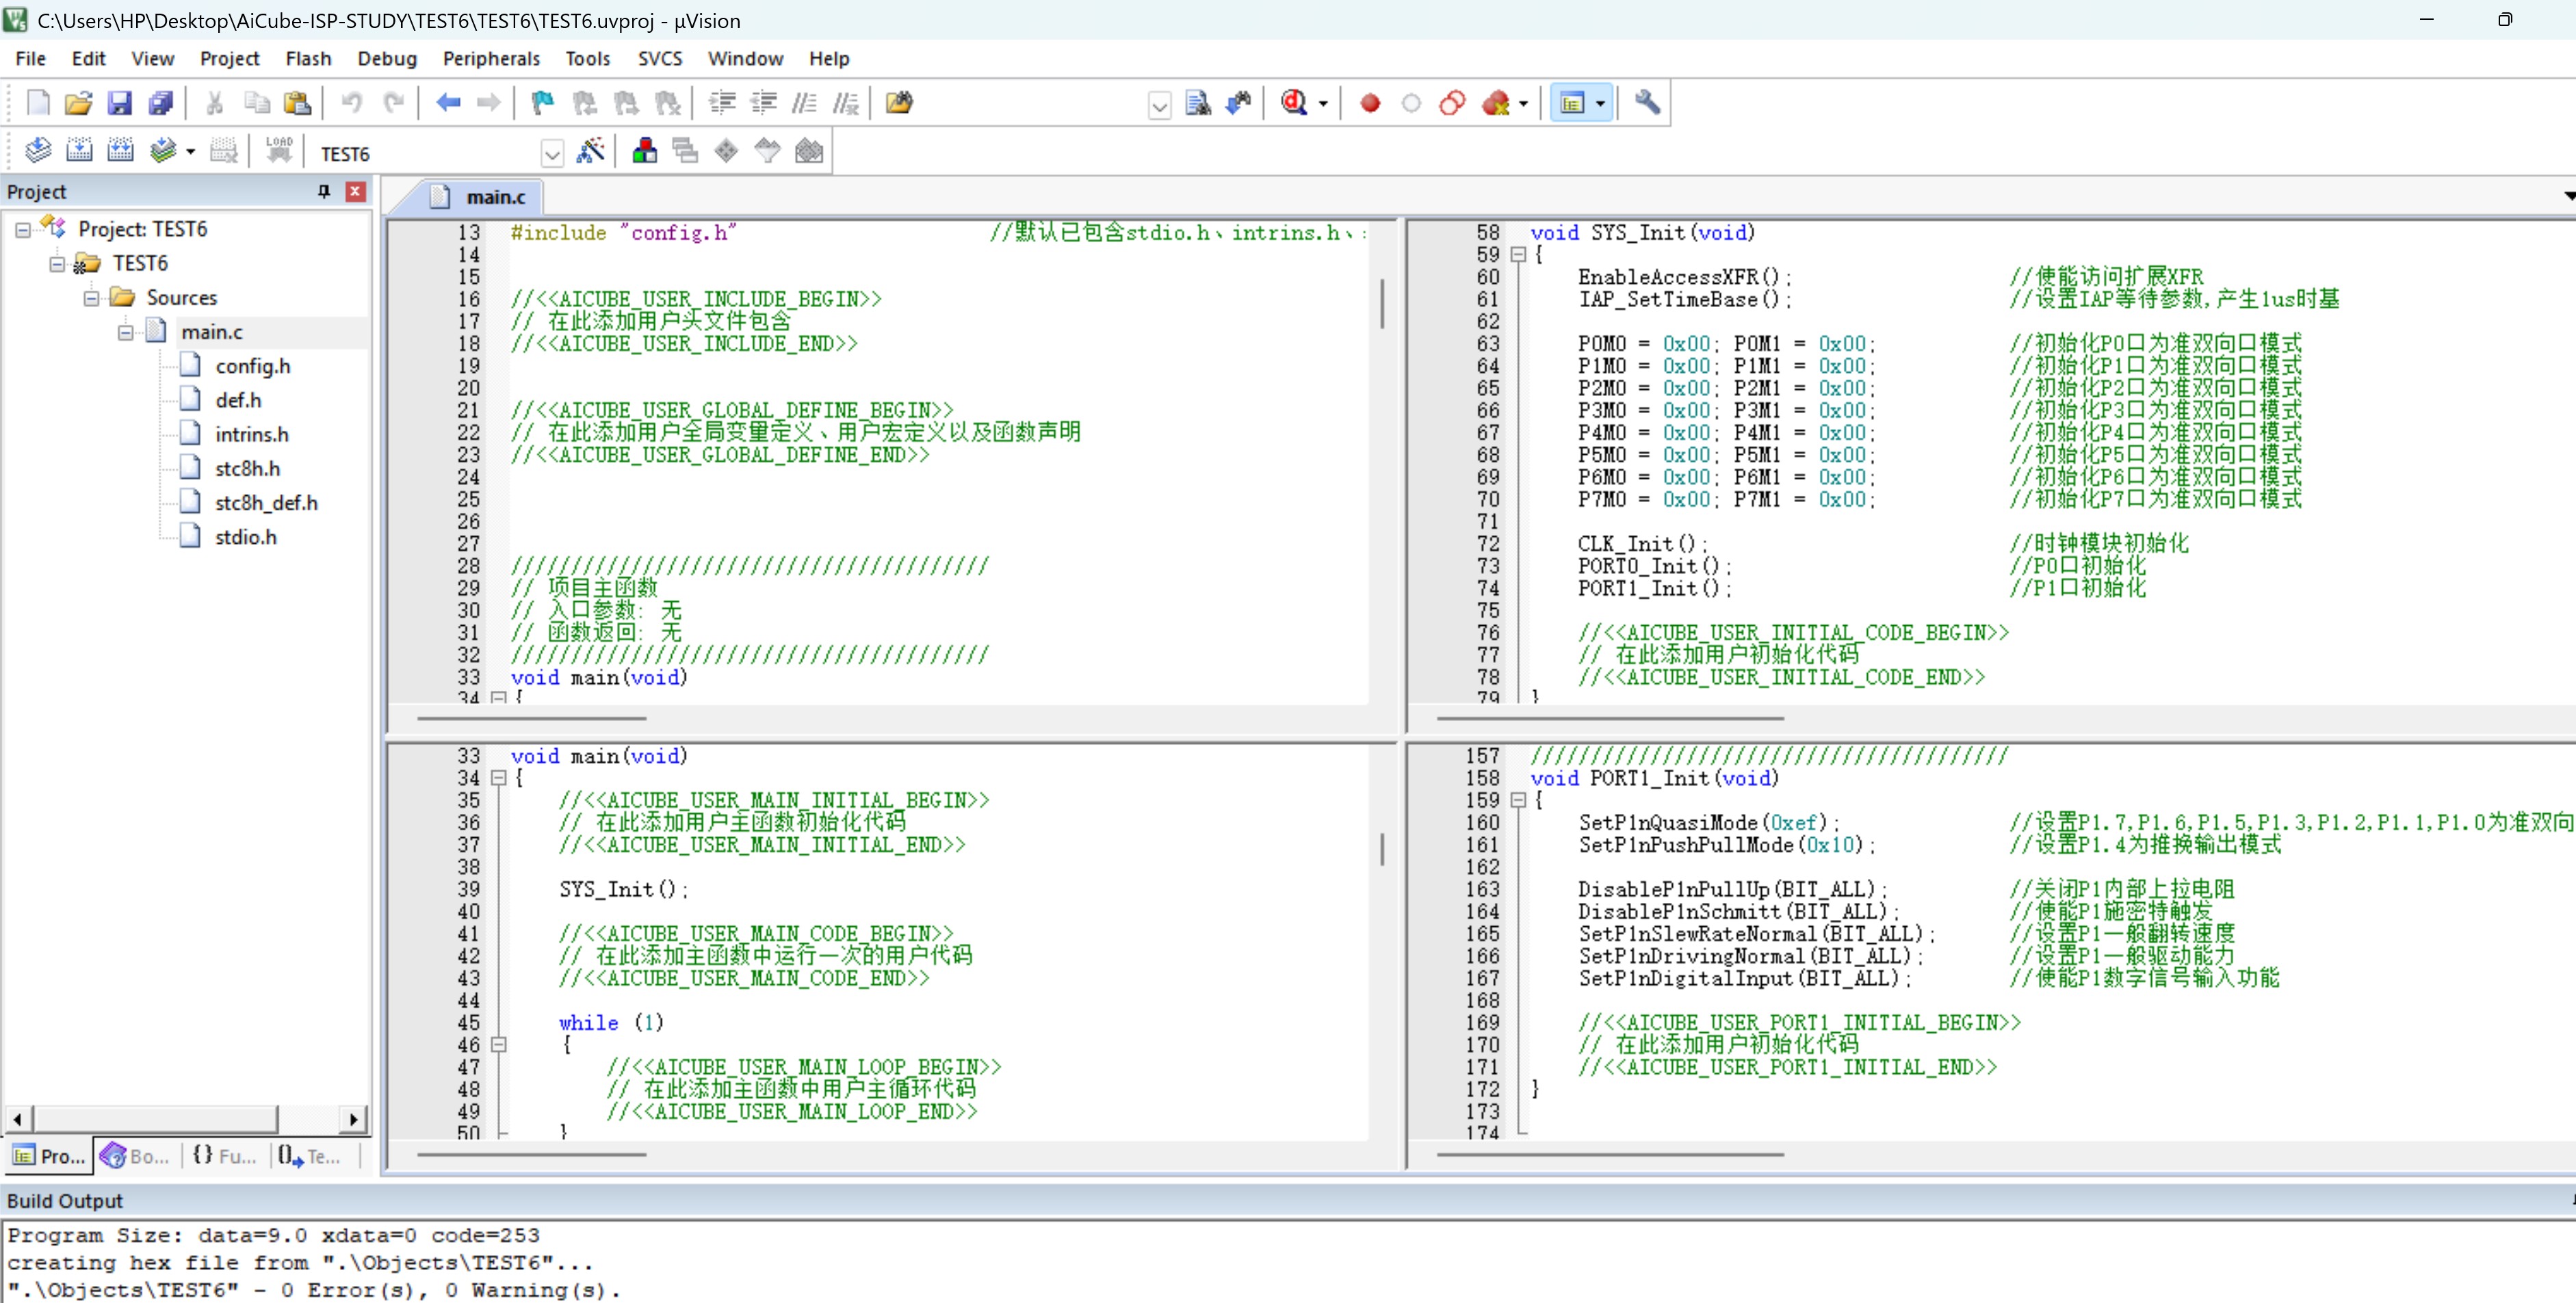This screenshot has height=1303, width=2576.
Task: Restore down the µVision window
Action: pyautogui.click(x=2504, y=20)
